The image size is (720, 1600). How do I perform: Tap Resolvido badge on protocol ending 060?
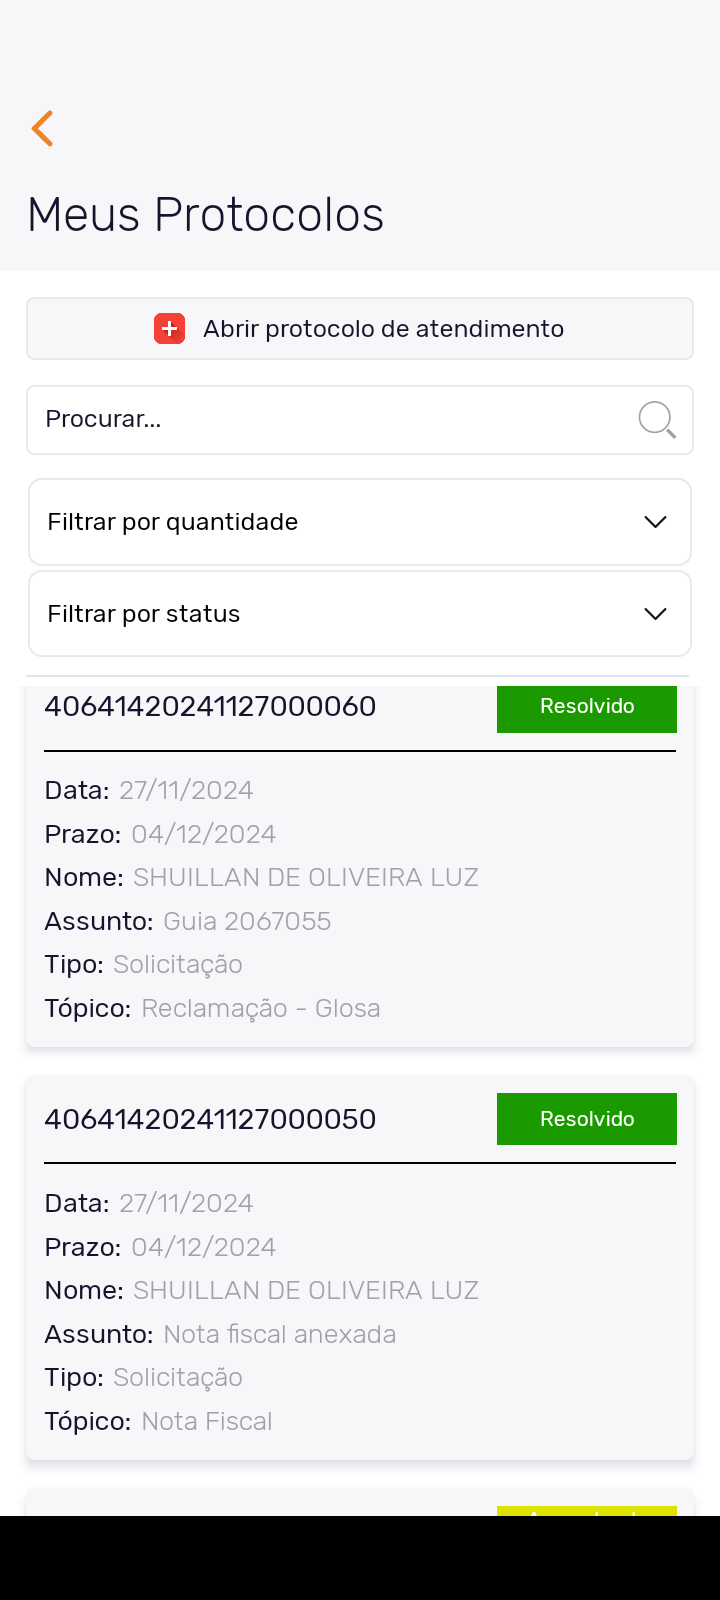[x=587, y=708]
